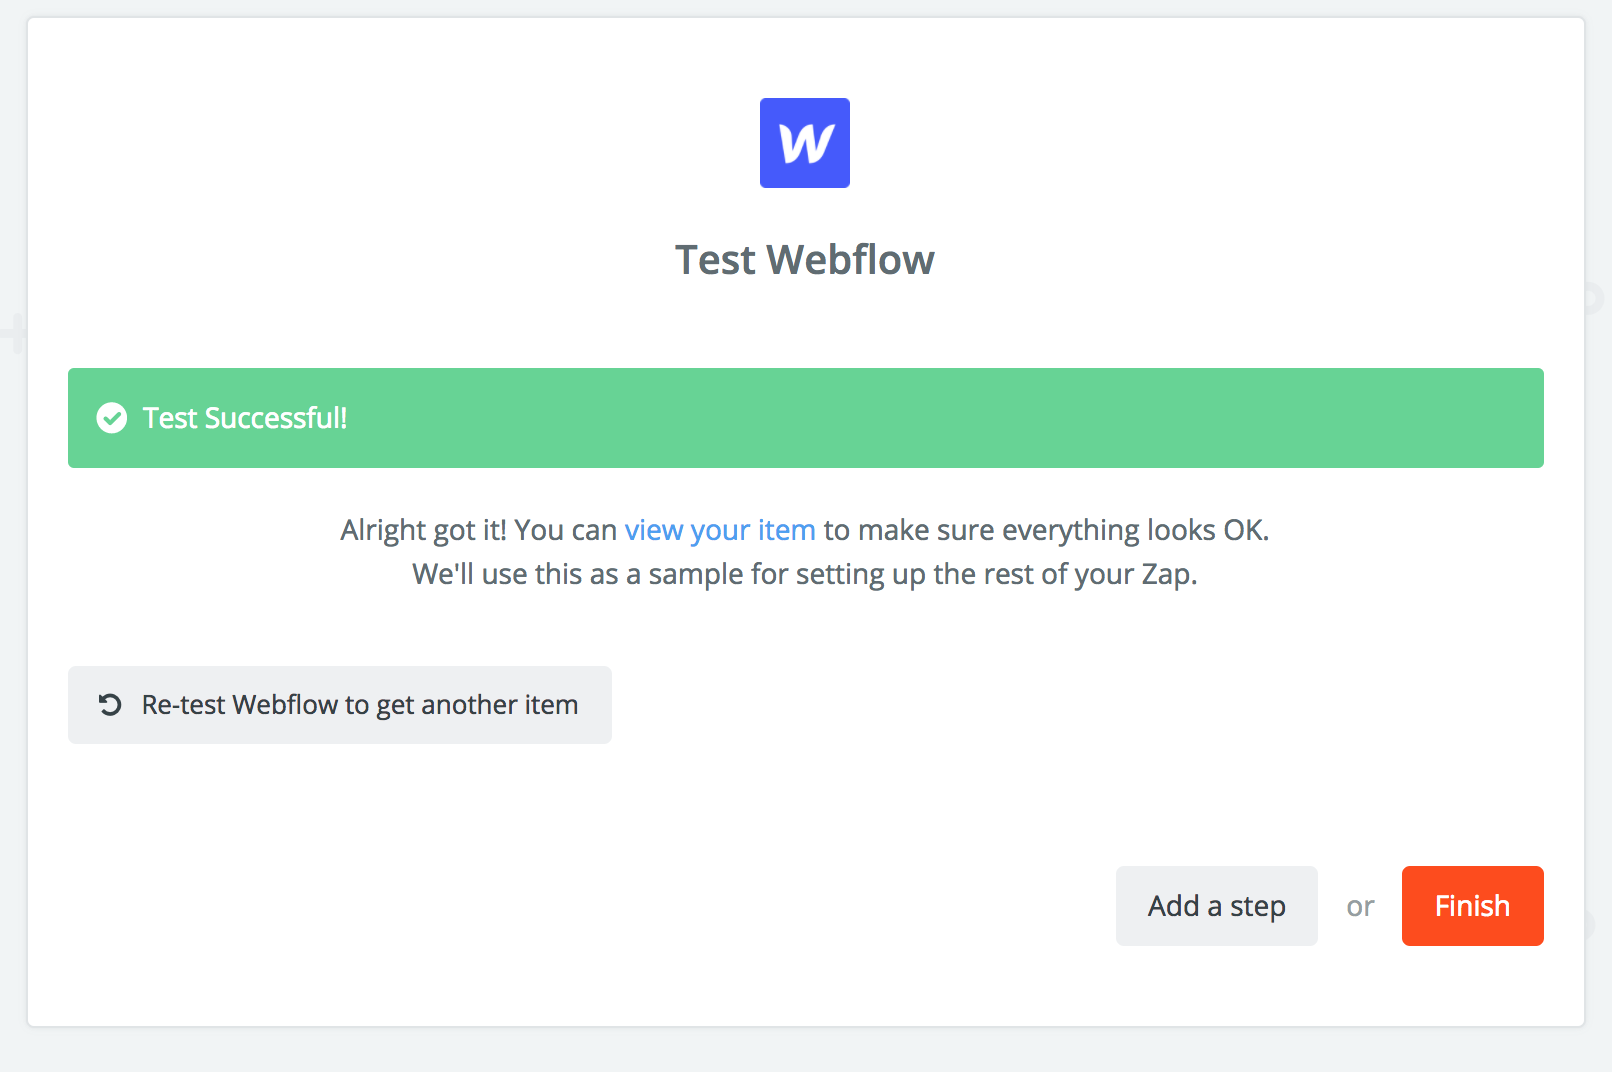Click the circular re-test arrow icon
This screenshot has width=1612, height=1072.
point(110,705)
